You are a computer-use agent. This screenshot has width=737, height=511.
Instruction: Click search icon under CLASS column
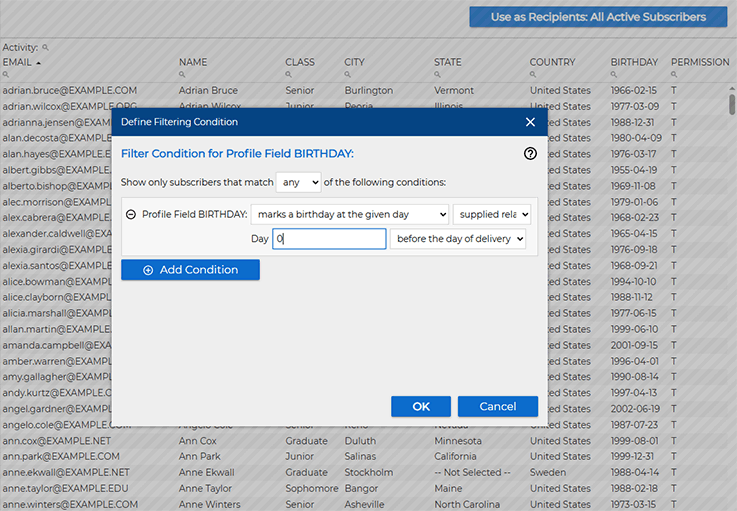(289, 76)
